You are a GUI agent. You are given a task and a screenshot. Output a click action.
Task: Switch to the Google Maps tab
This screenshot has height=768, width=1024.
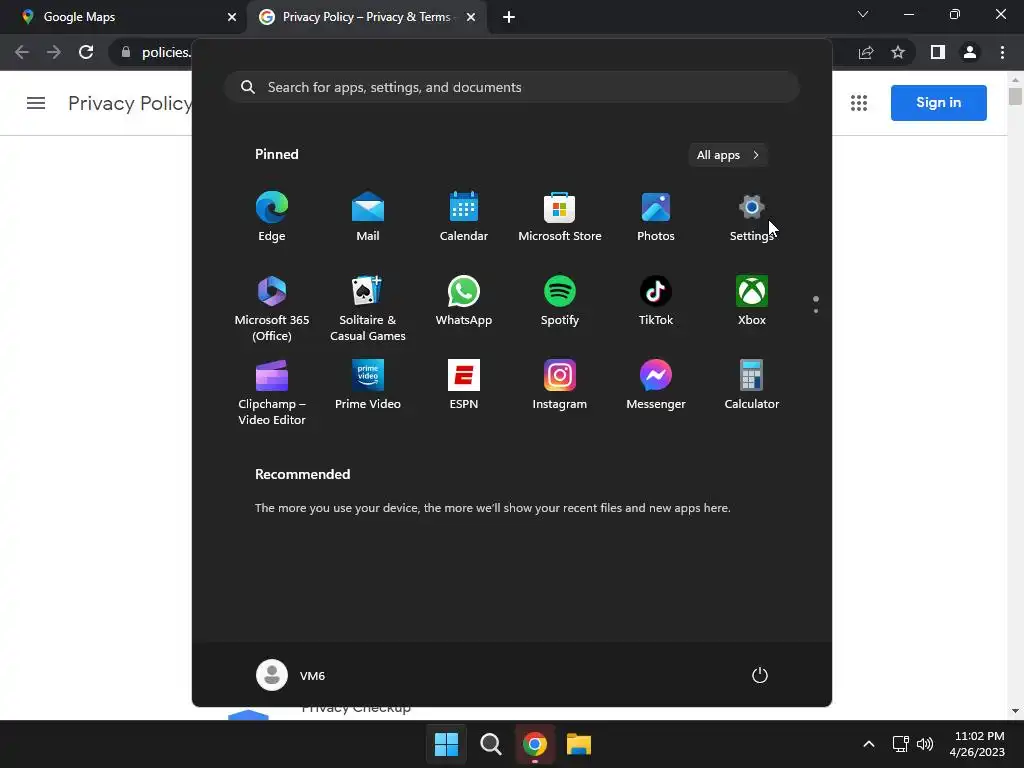(x=124, y=17)
